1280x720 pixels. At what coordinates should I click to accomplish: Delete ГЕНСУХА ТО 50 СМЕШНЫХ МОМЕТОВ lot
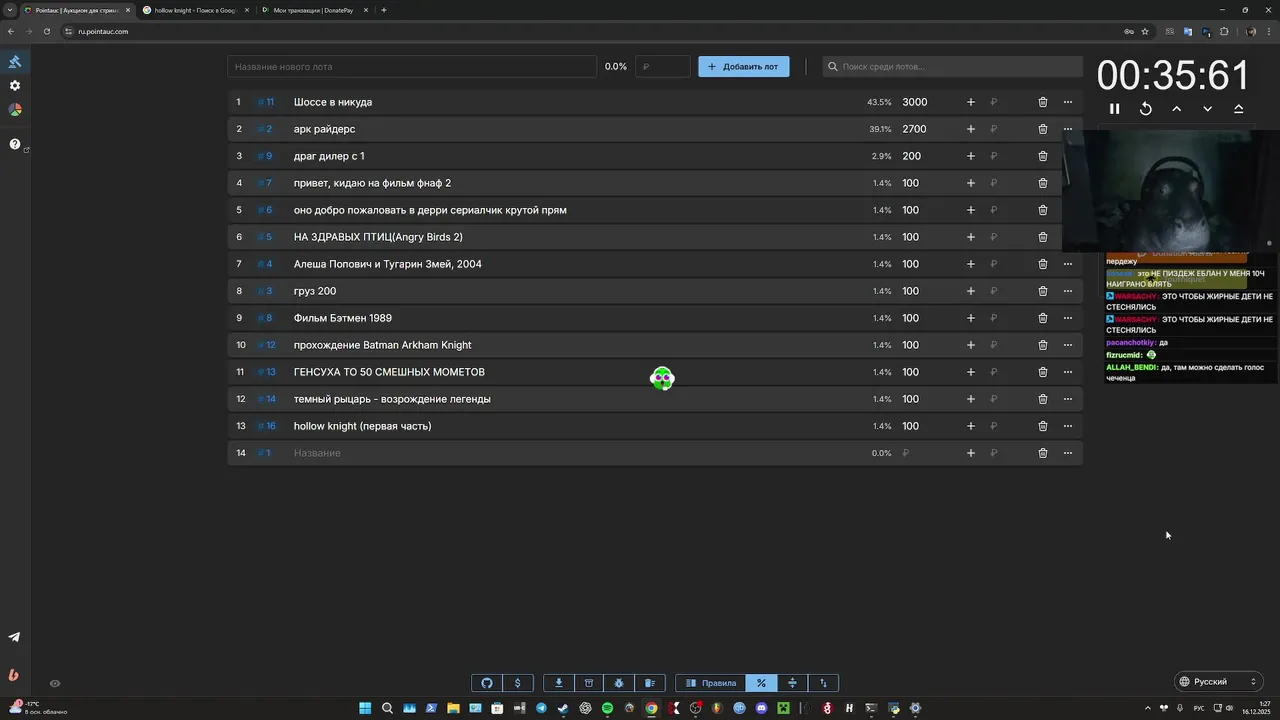1042,372
